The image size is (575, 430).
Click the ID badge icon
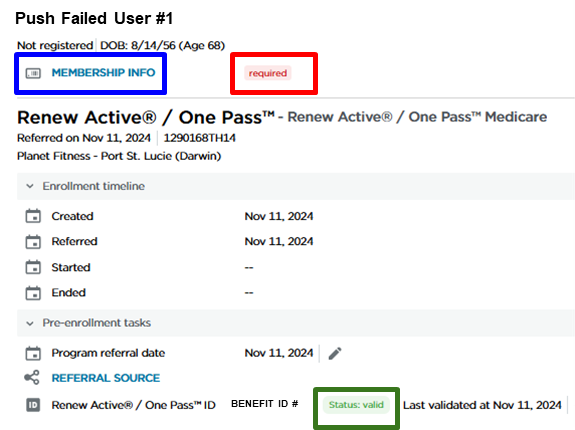(x=33, y=405)
